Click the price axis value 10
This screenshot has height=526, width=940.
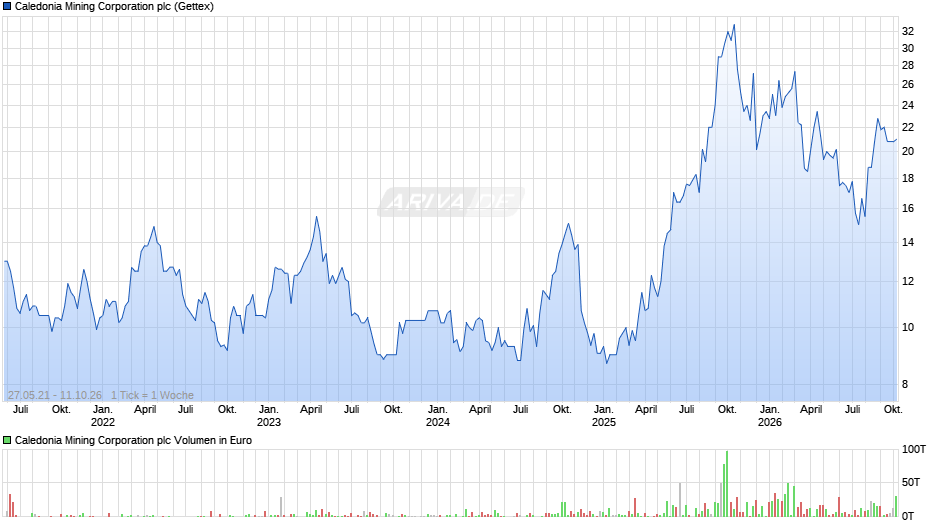(908, 327)
